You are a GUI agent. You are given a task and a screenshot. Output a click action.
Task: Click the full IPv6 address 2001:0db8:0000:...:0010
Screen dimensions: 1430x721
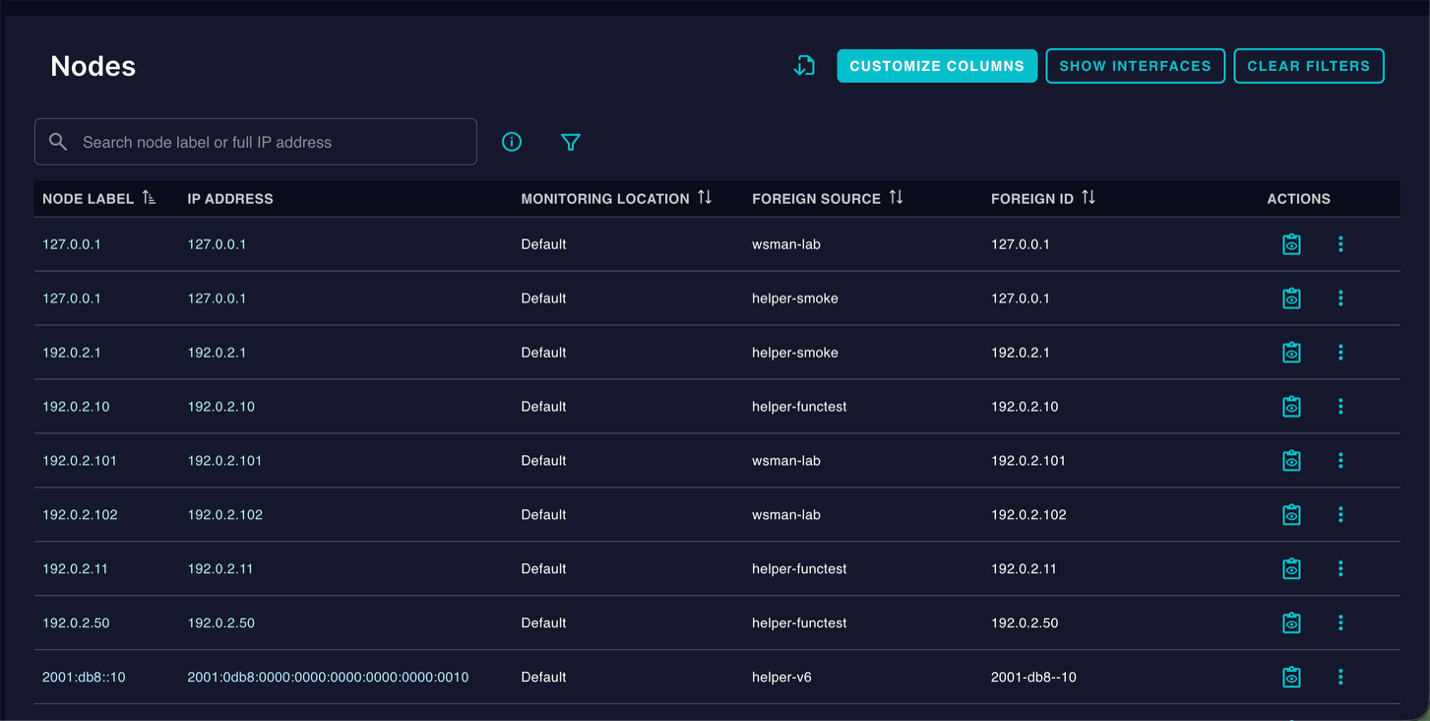point(328,677)
